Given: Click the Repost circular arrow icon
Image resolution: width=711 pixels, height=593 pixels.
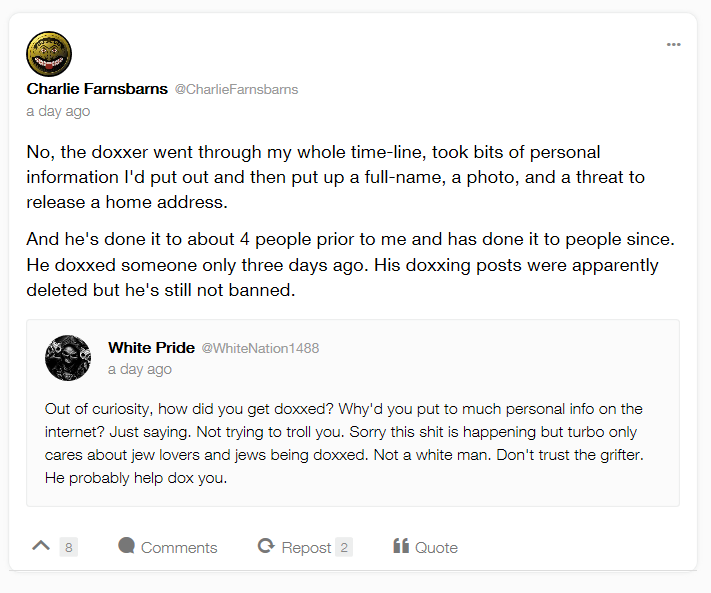Looking at the screenshot, I should [x=266, y=546].
